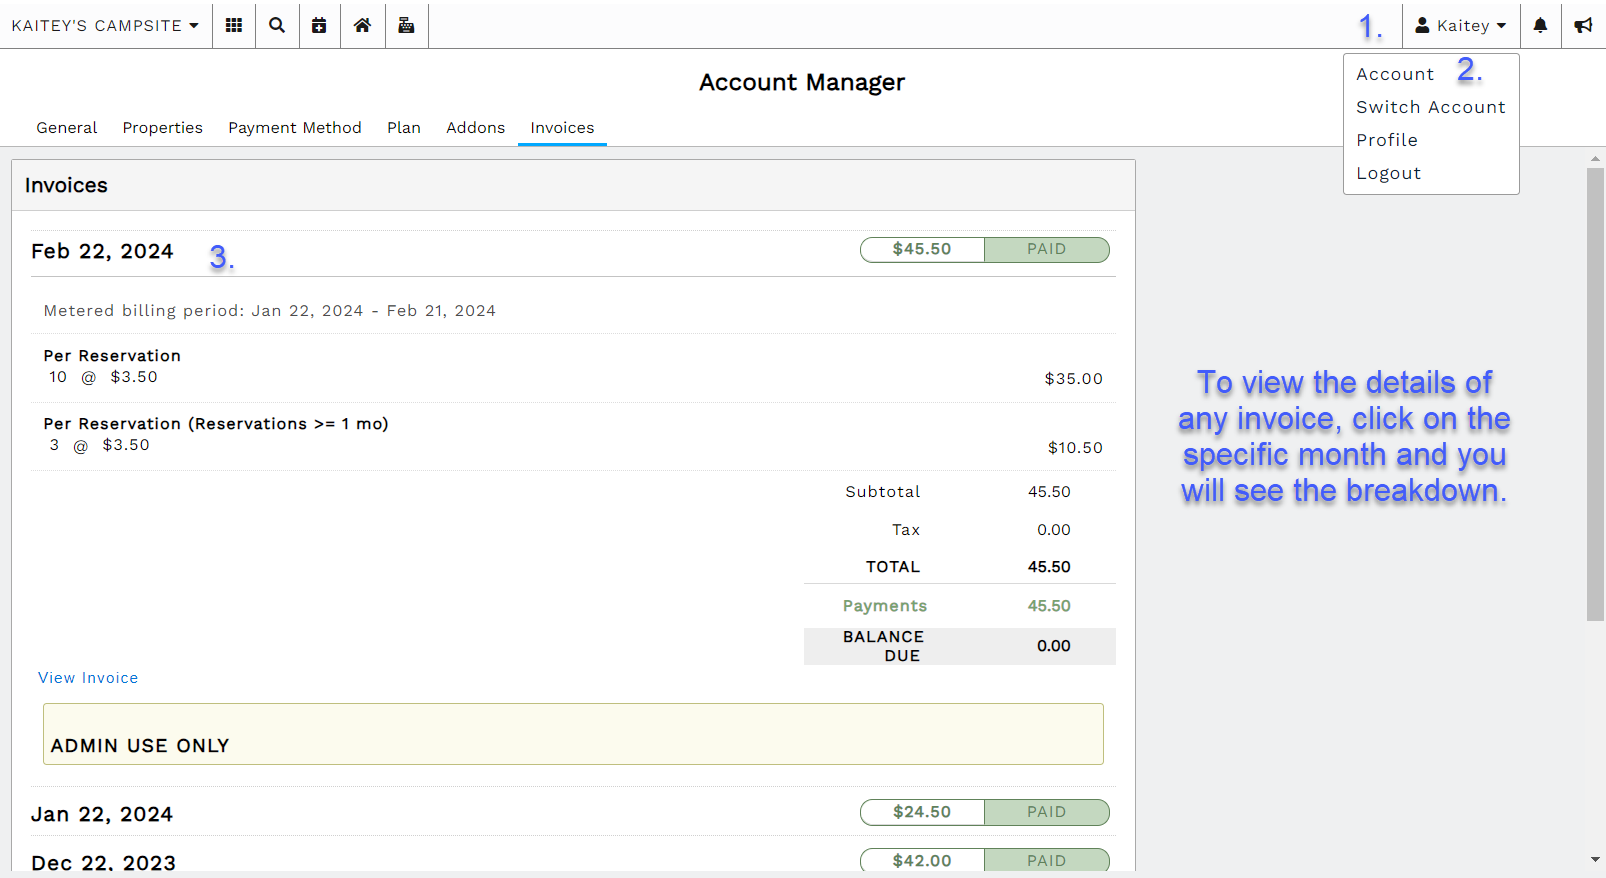Click the View Invoice link
Screen dimensions: 1606x878
[x=88, y=678]
